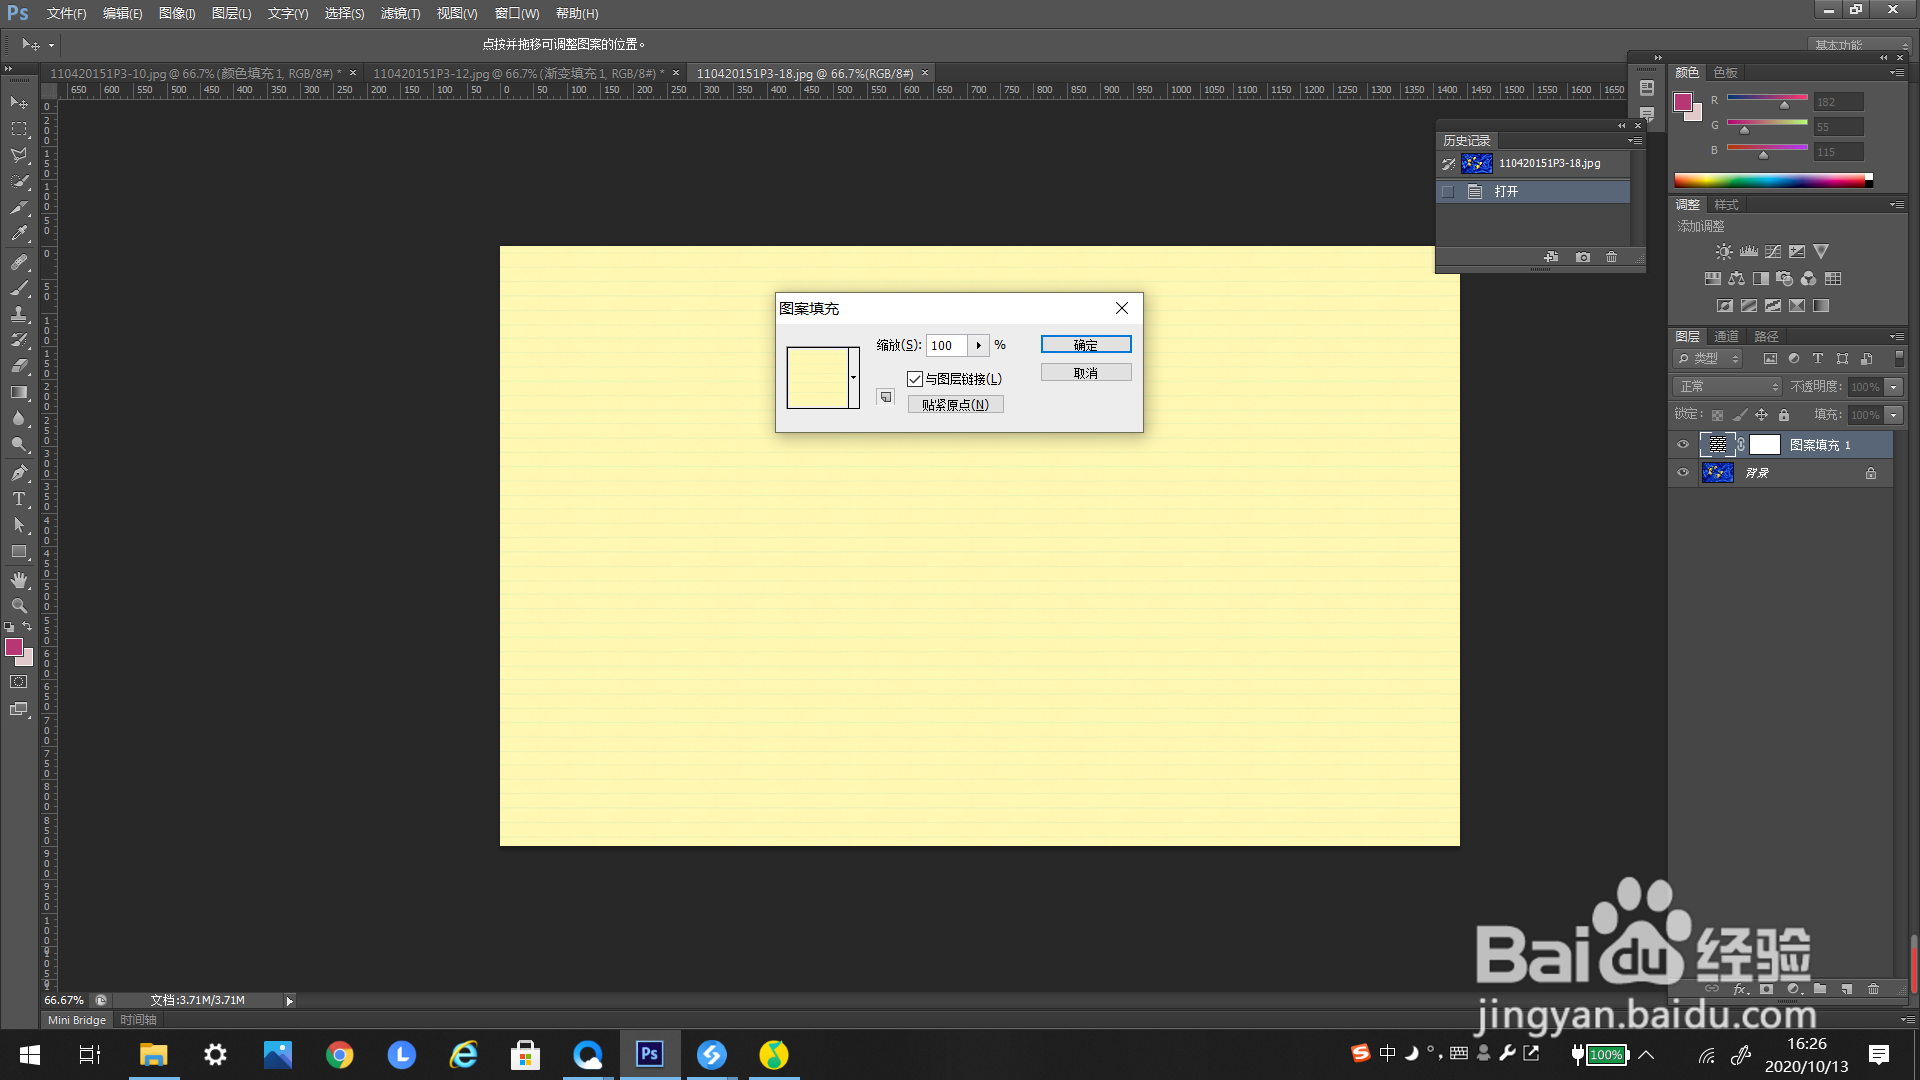Hide the 图案填充 1 layer
Screen dimensions: 1920x1080
click(1683, 445)
